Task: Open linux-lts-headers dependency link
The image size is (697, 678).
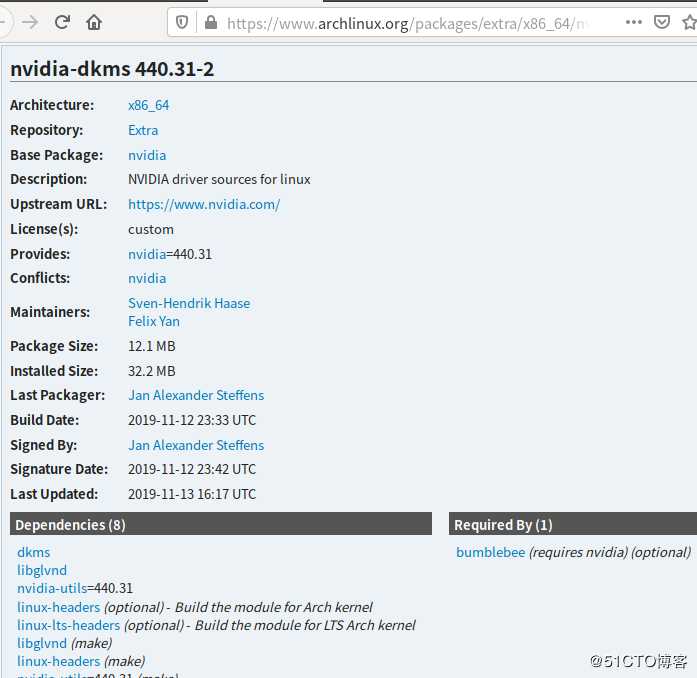Action: click(68, 625)
